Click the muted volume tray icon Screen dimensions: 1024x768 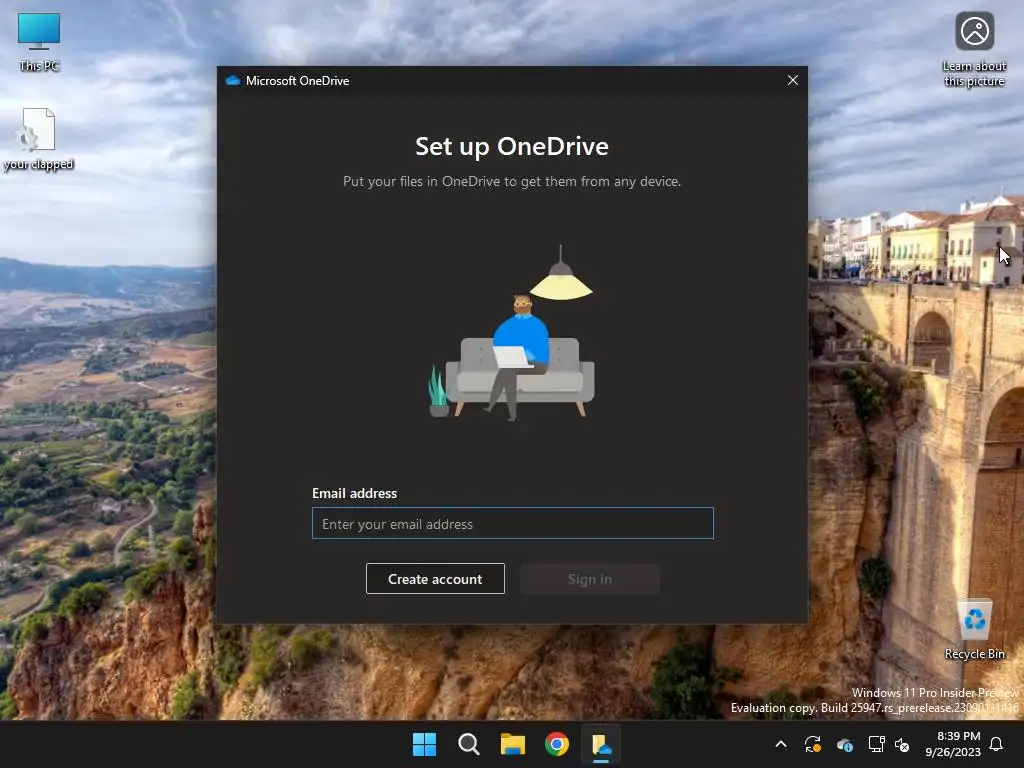click(x=902, y=744)
